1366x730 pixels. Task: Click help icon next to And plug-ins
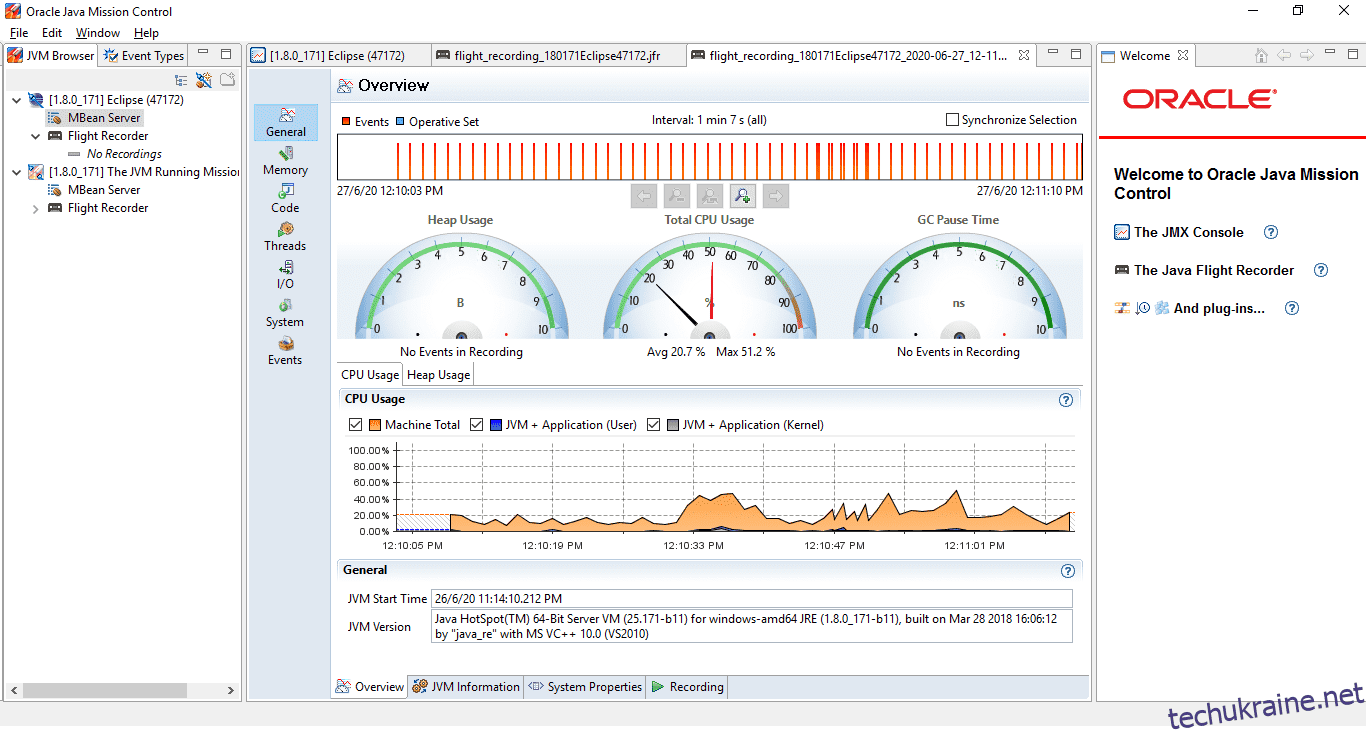tap(1292, 308)
